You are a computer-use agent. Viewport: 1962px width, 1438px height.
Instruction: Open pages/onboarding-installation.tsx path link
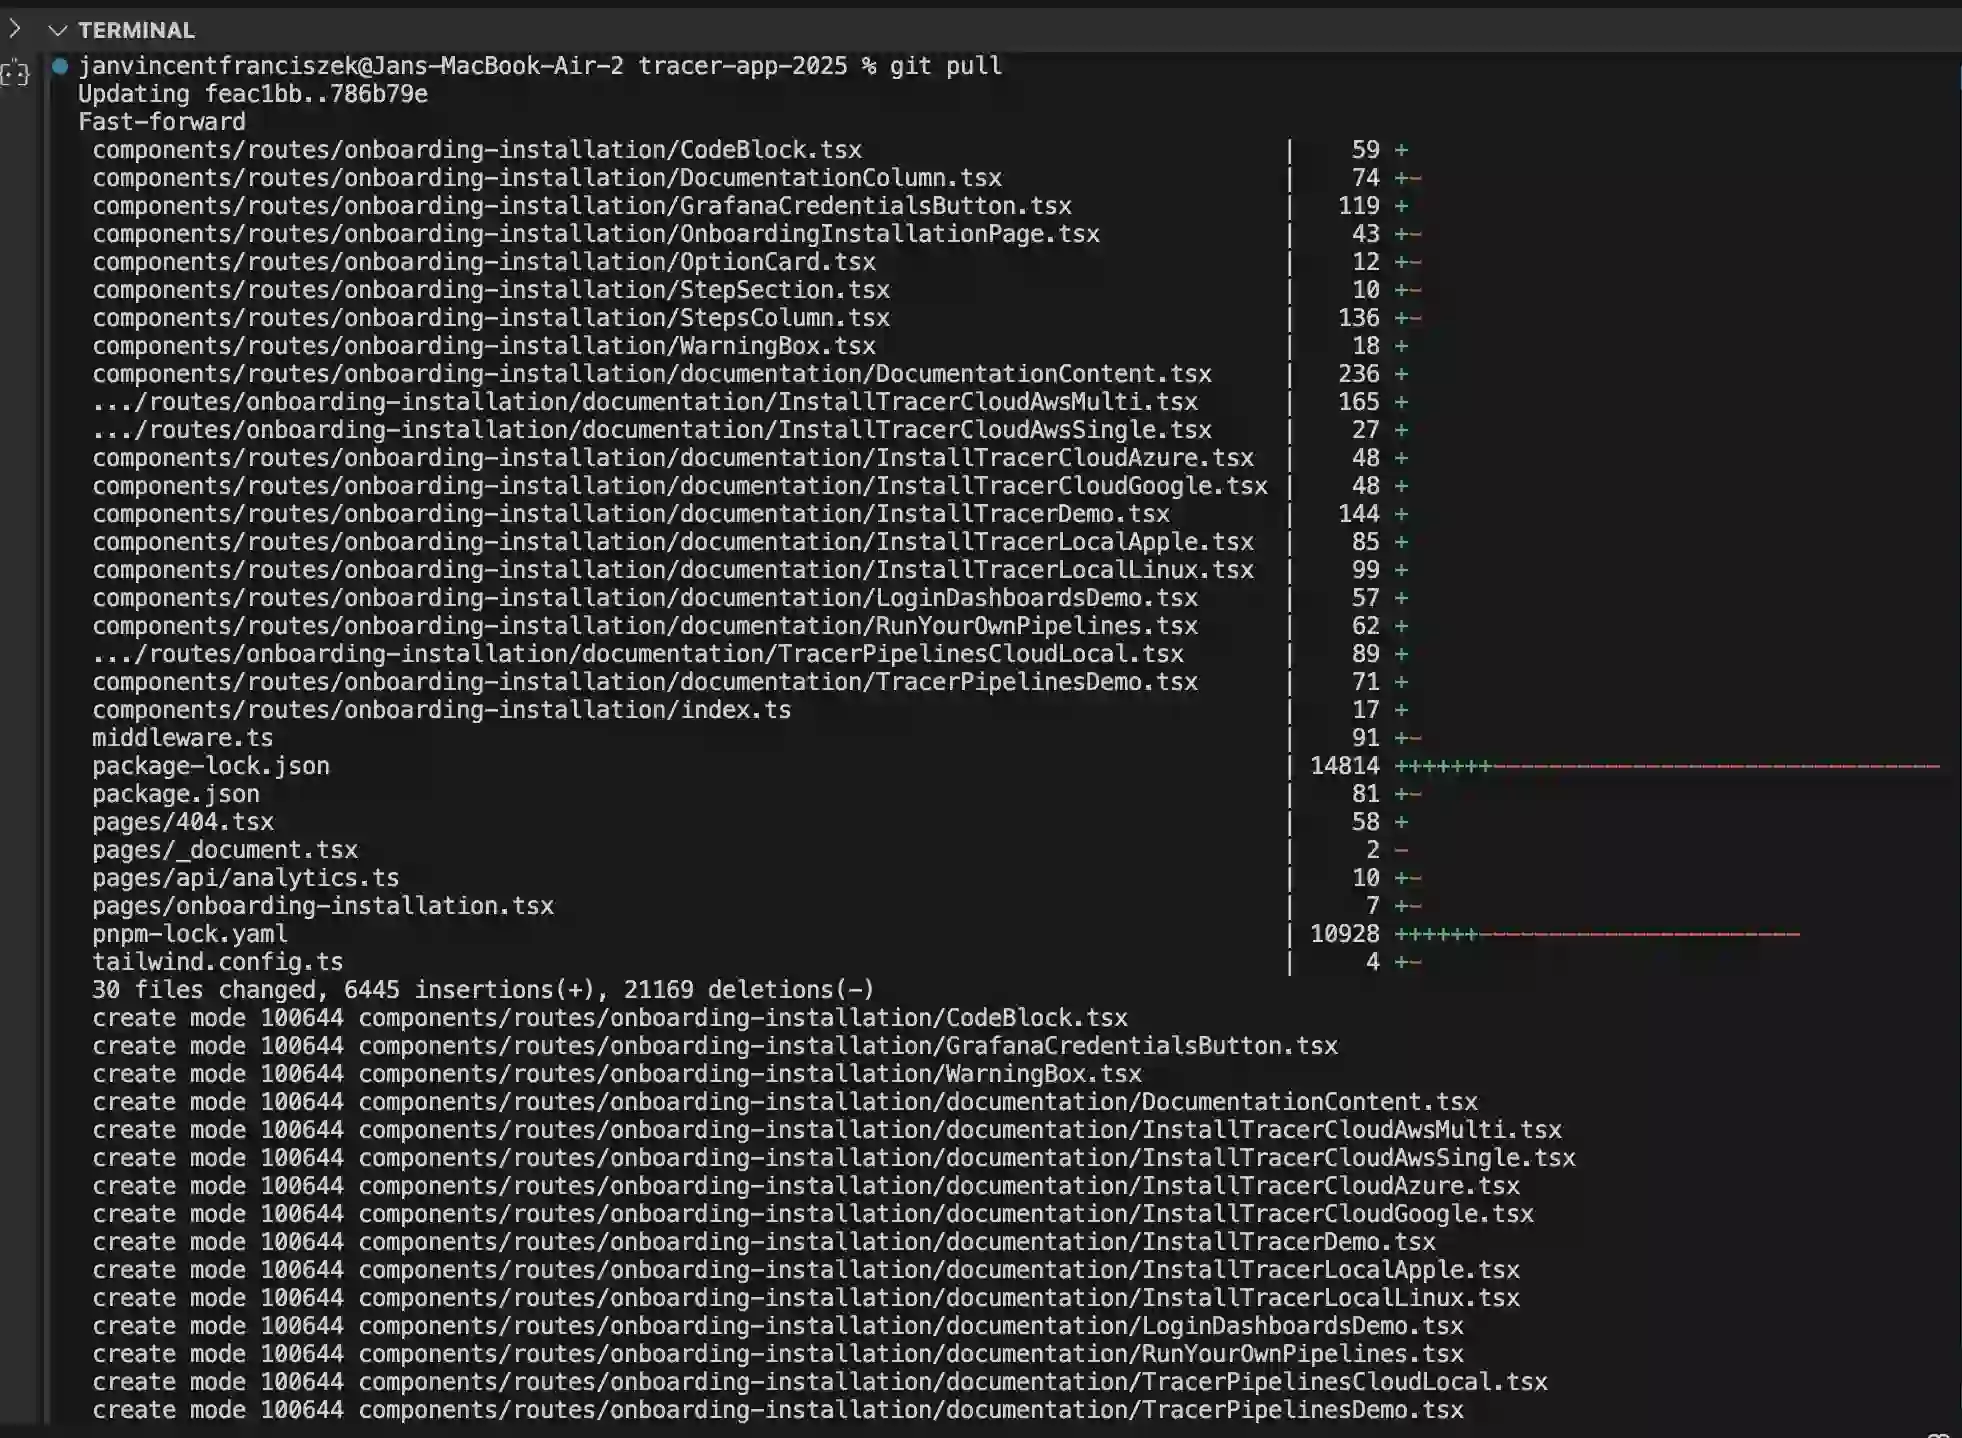point(322,906)
